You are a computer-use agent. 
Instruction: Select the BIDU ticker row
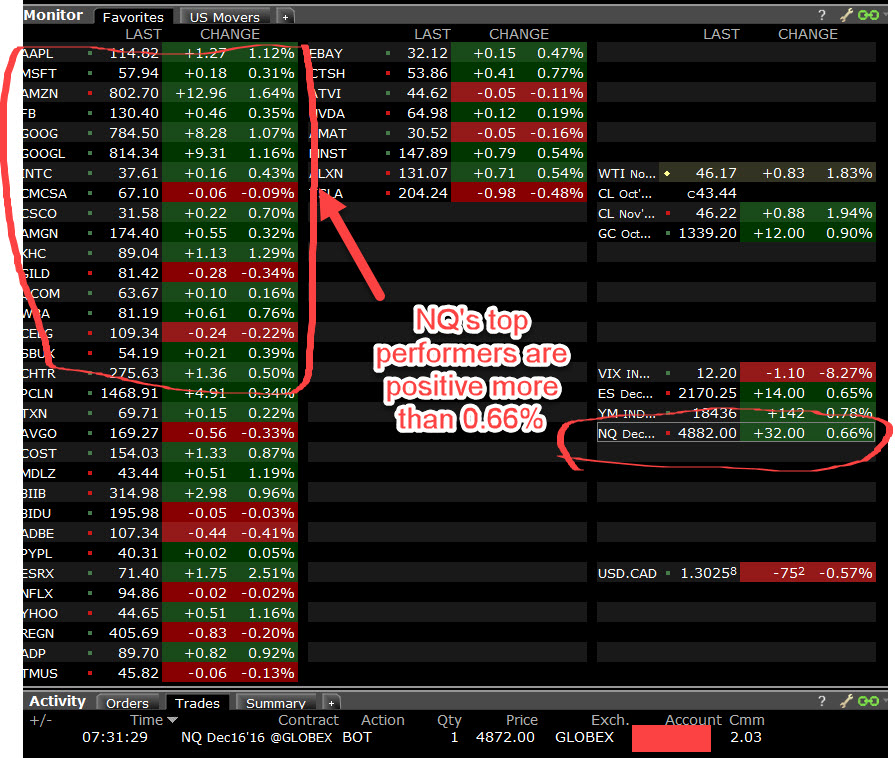click(x=160, y=513)
